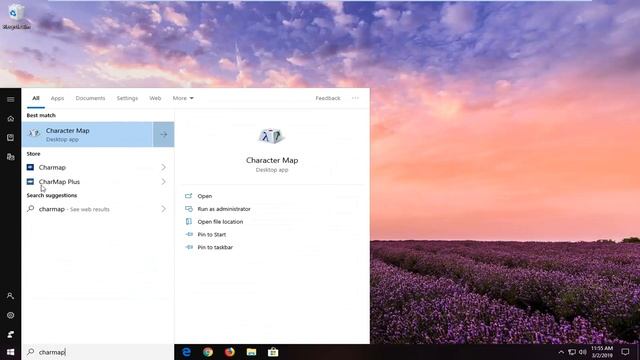Open the settings gear in search sidebar
Image resolution: width=640 pixels, height=360 pixels.
[x=11, y=315]
